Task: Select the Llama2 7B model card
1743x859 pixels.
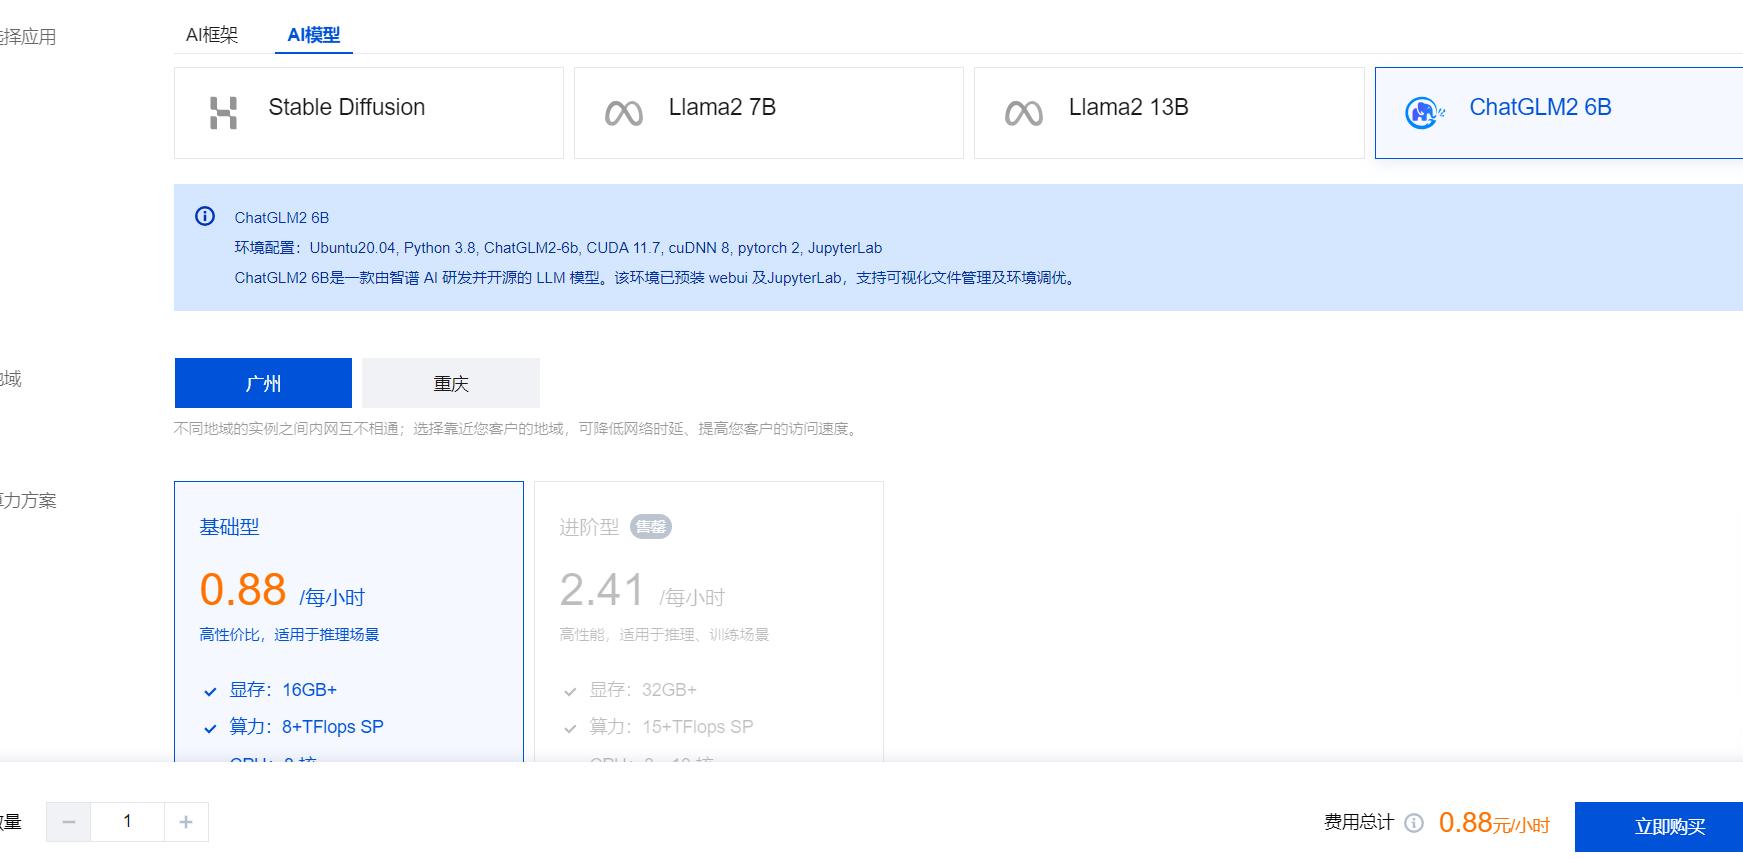Action: click(x=769, y=113)
